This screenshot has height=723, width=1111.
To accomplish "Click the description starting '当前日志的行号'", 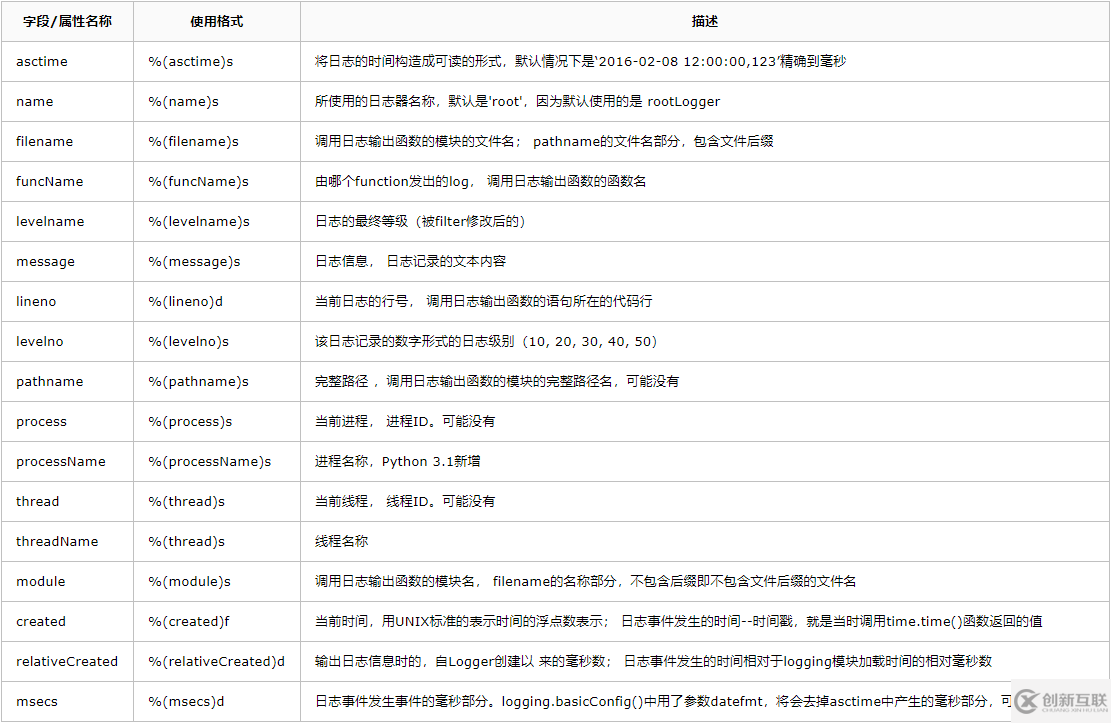I will click(x=705, y=302).
